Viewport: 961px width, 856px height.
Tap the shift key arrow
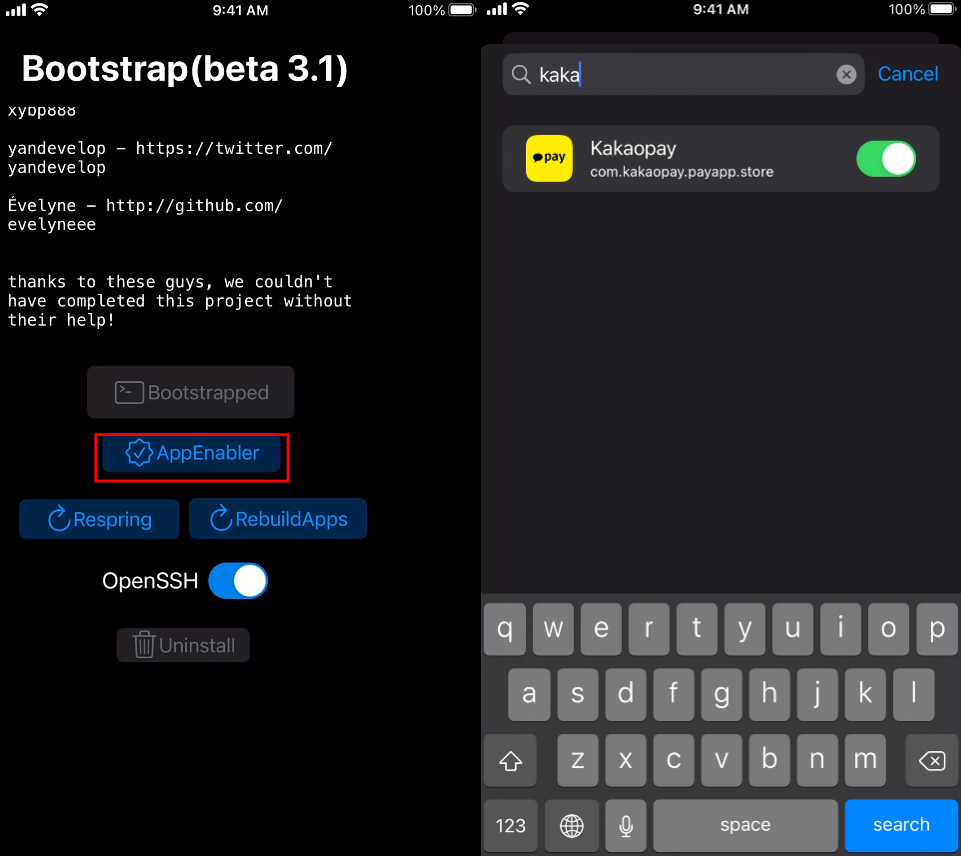[x=510, y=760]
